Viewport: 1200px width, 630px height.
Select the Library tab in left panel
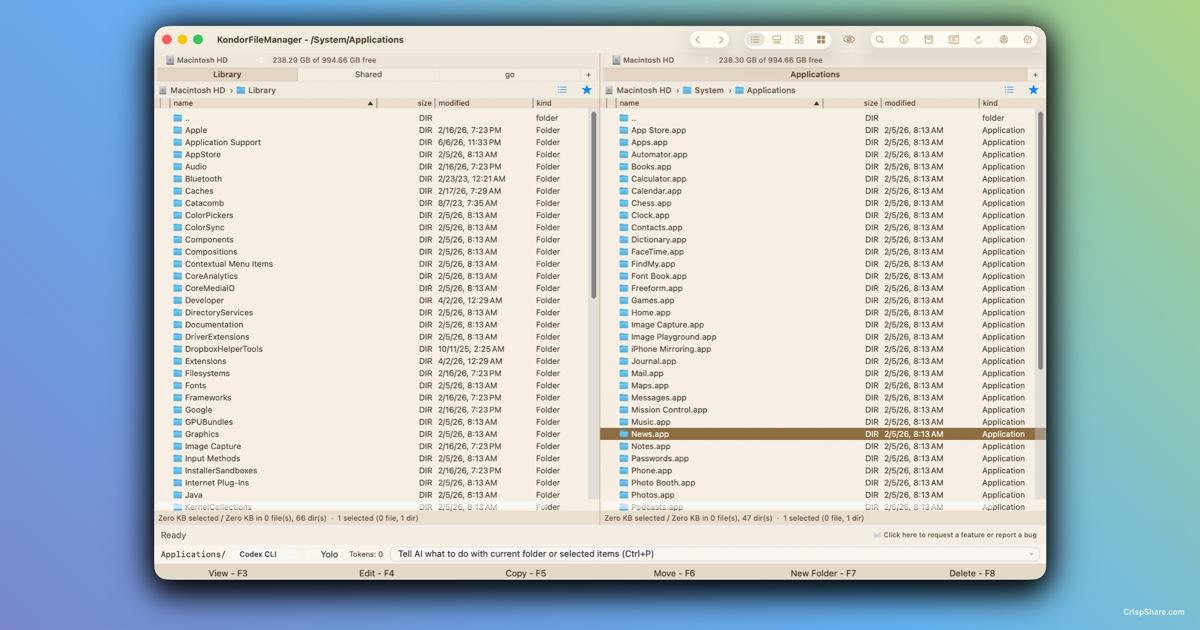[227, 75]
